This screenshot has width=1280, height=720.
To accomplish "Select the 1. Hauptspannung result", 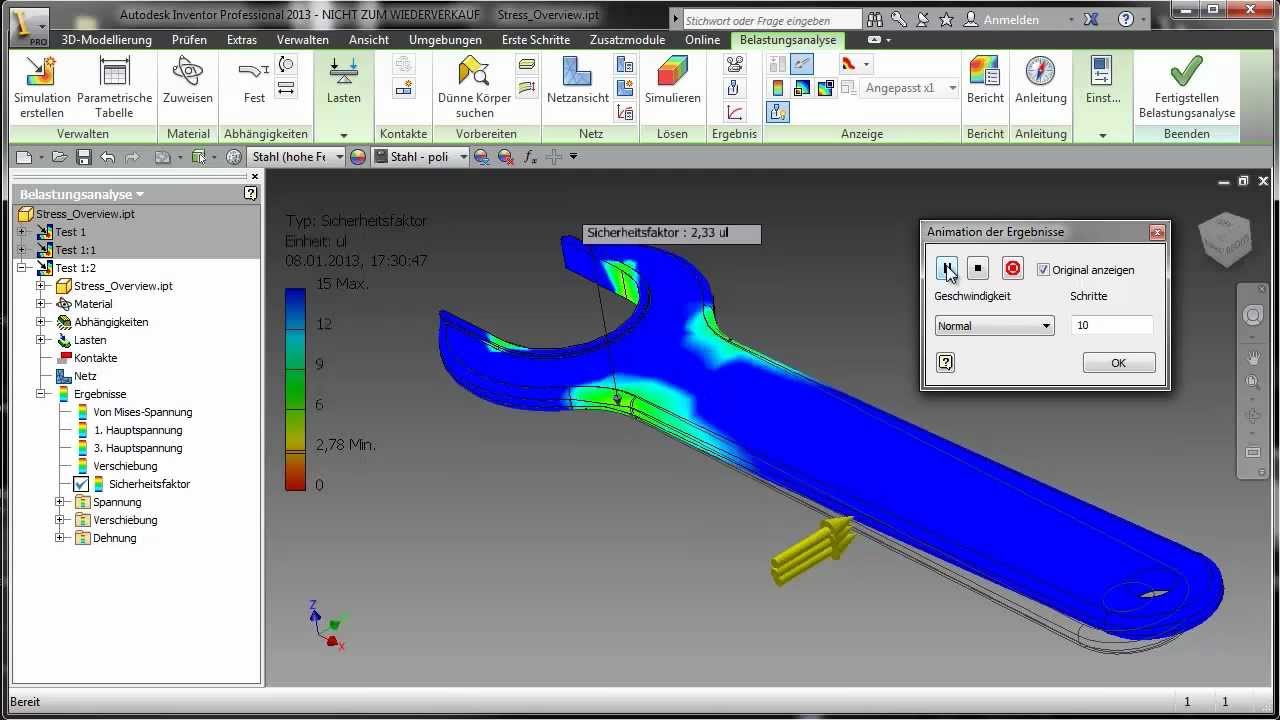I will pyautogui.click(x=138, y=430).
